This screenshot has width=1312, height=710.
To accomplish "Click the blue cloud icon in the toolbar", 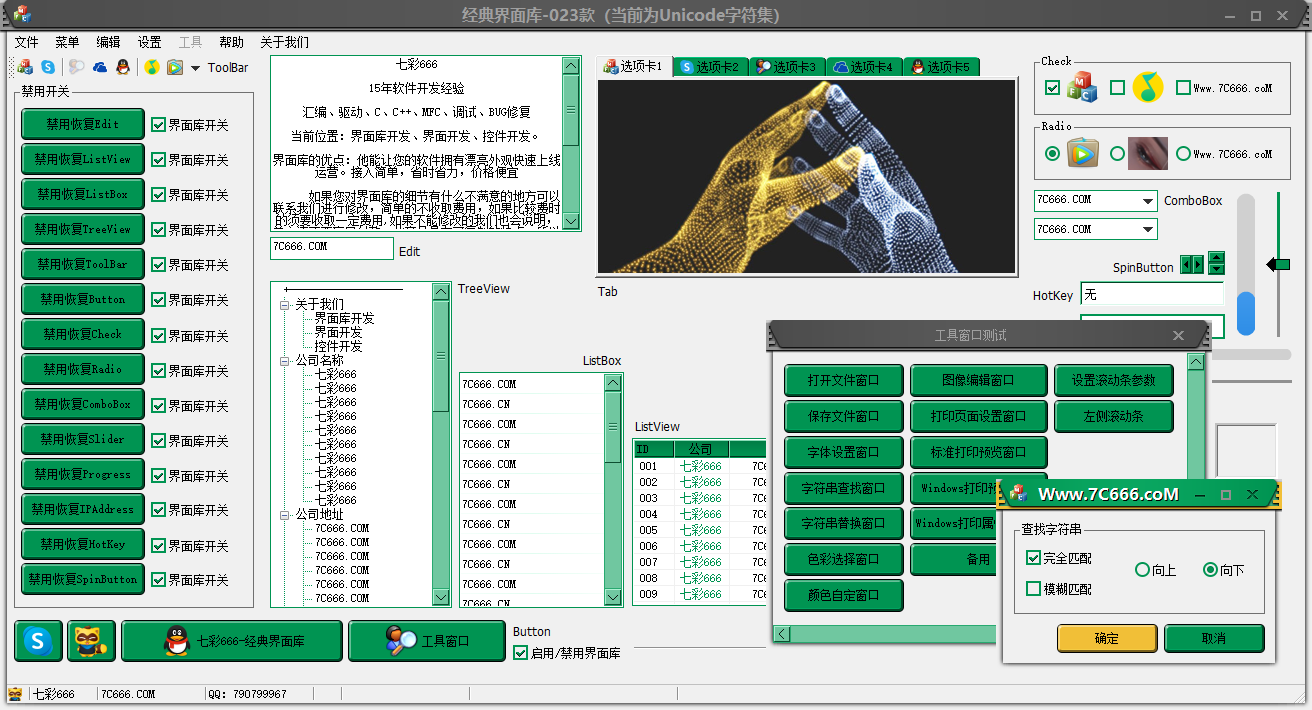I will [100, 68].
